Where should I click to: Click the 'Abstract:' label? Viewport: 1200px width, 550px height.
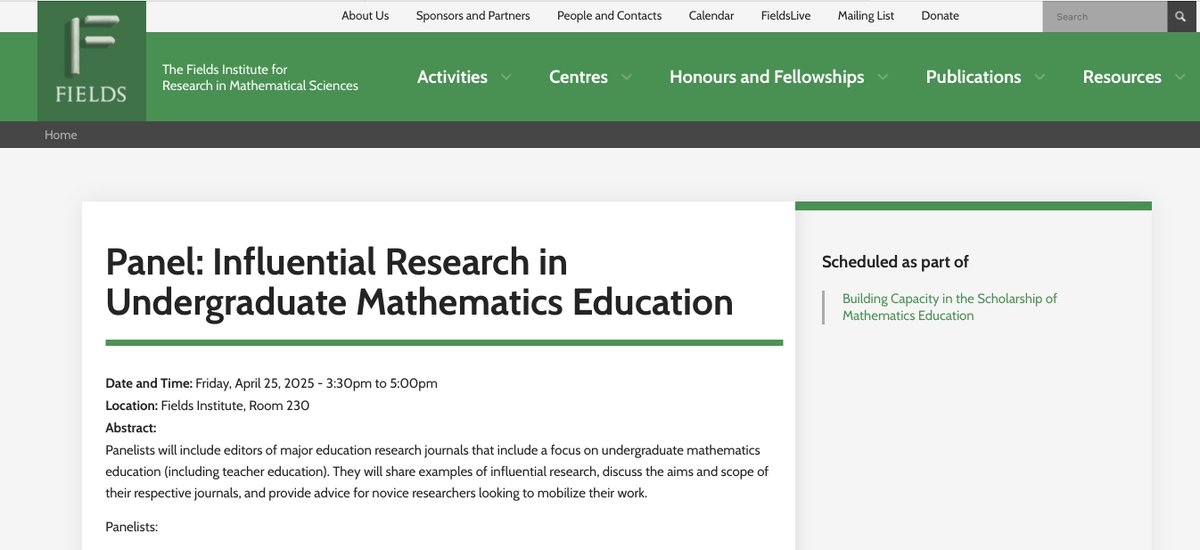pos(131,428)
